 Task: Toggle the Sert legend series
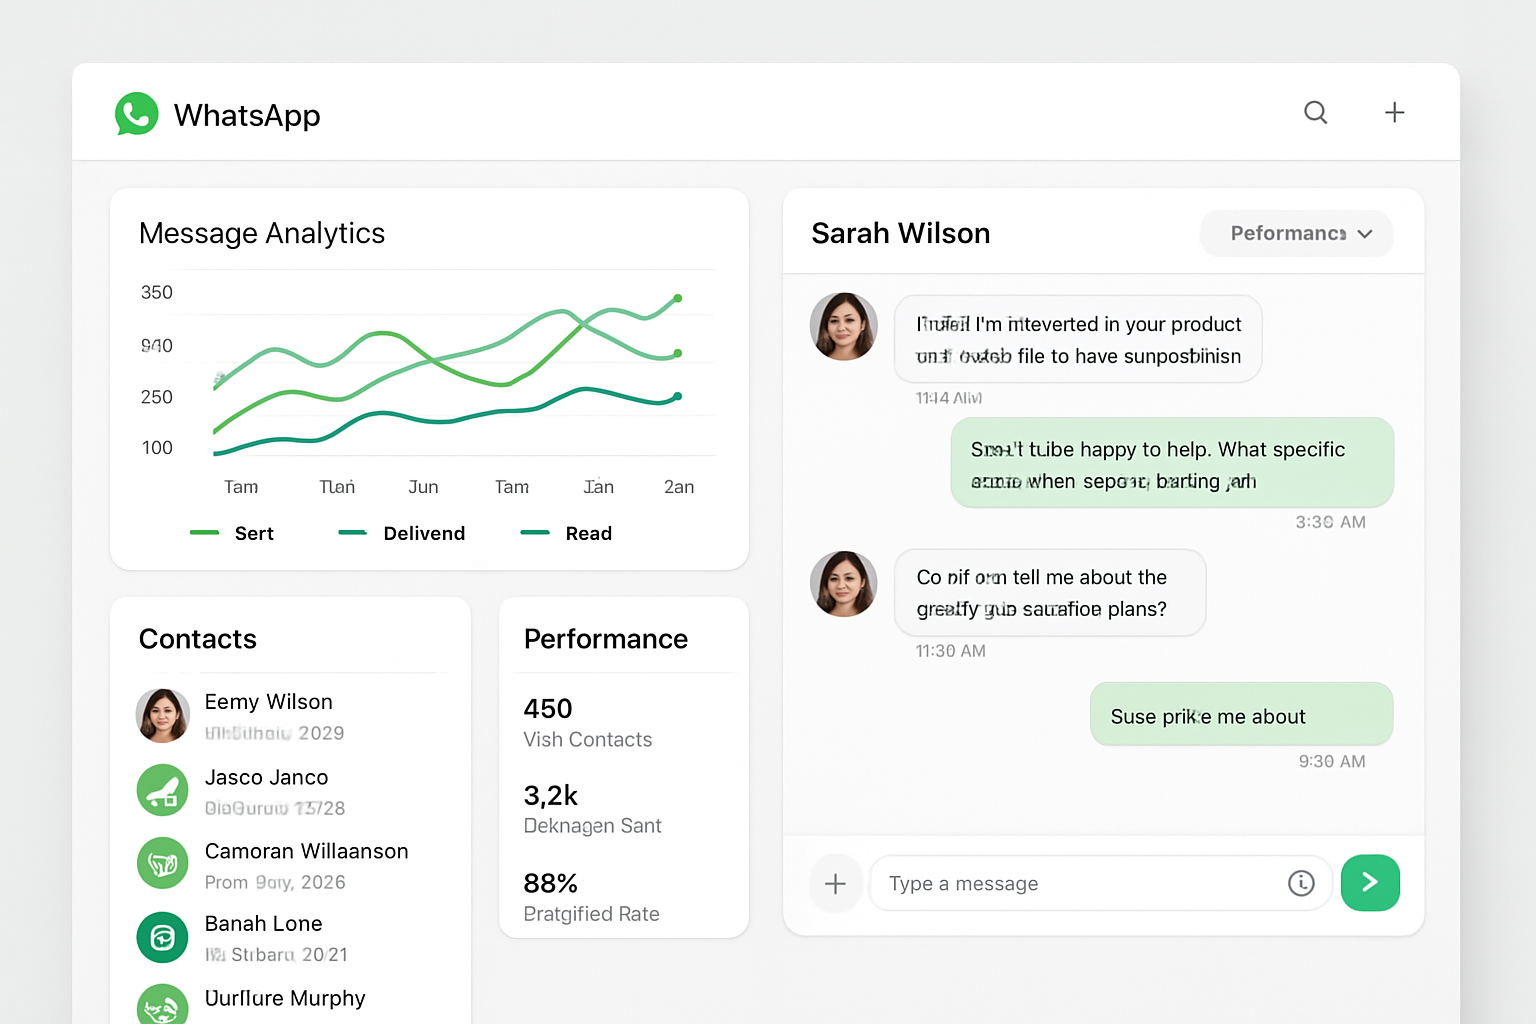(x=232, y=533)
